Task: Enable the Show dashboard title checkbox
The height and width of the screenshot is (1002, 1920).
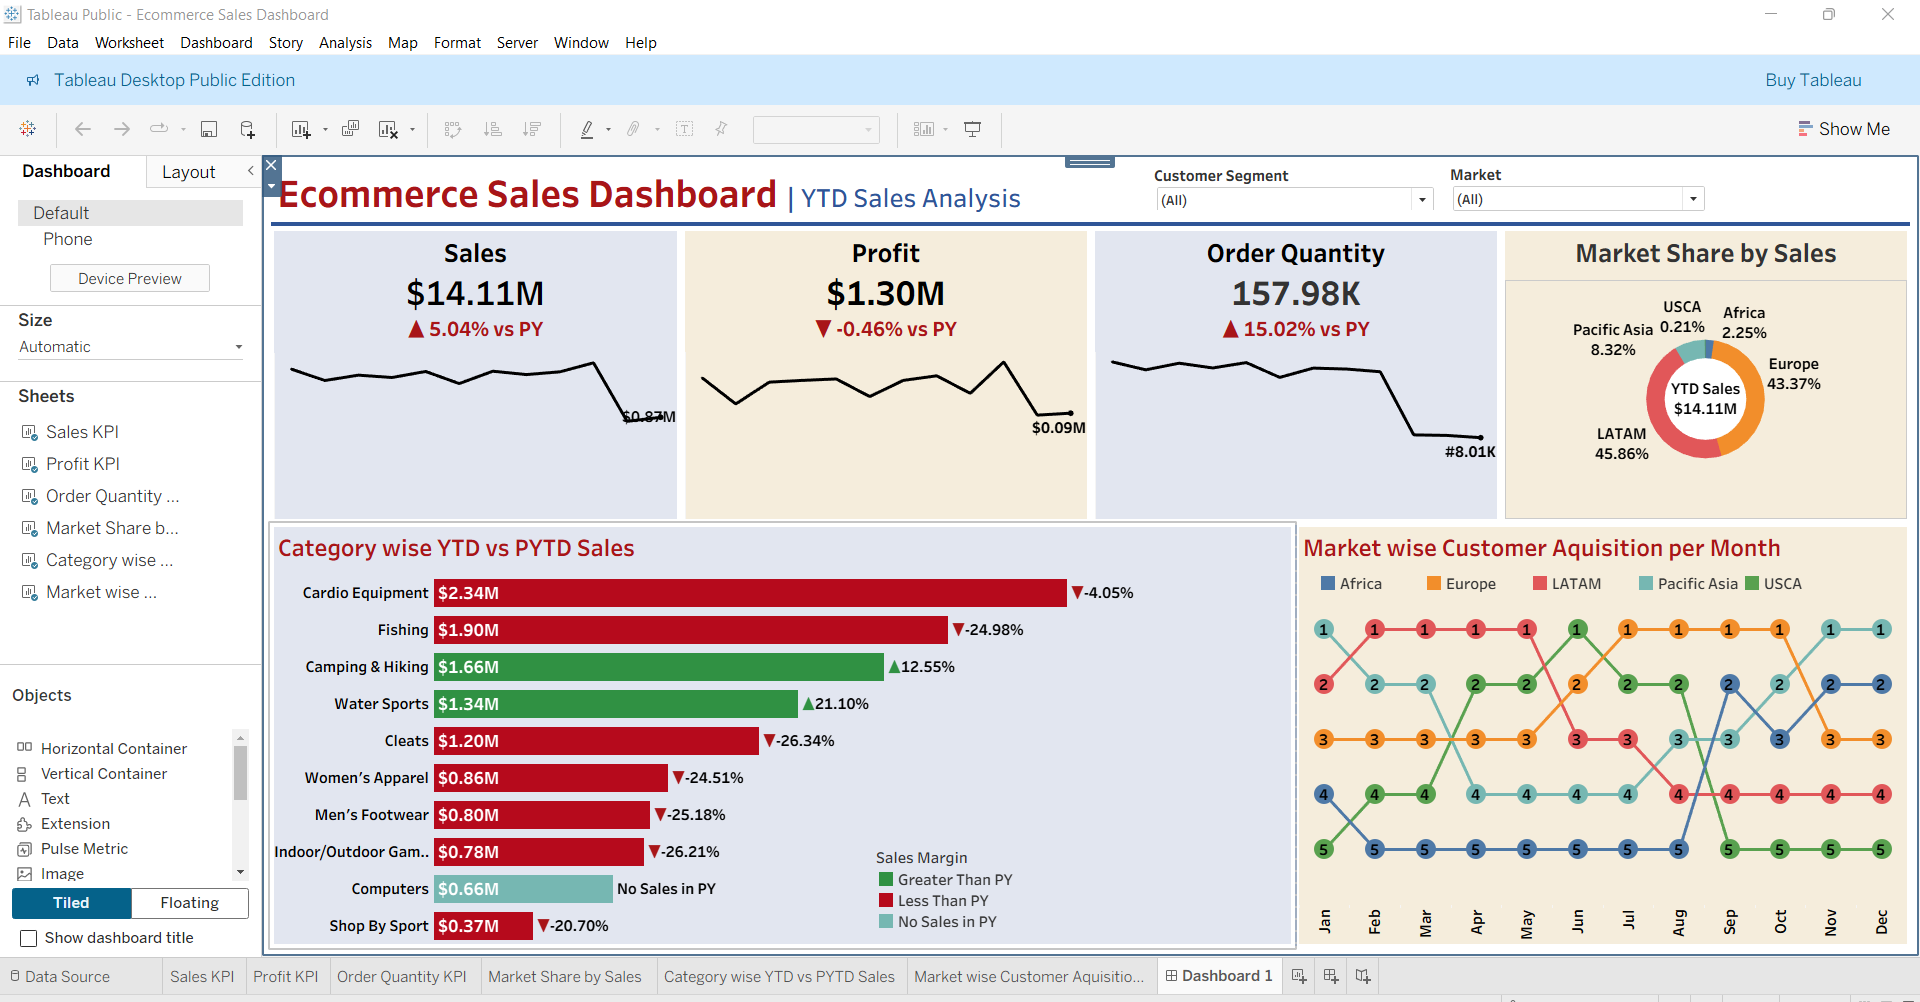Action: pyautogui.click(x=29, y=938)
